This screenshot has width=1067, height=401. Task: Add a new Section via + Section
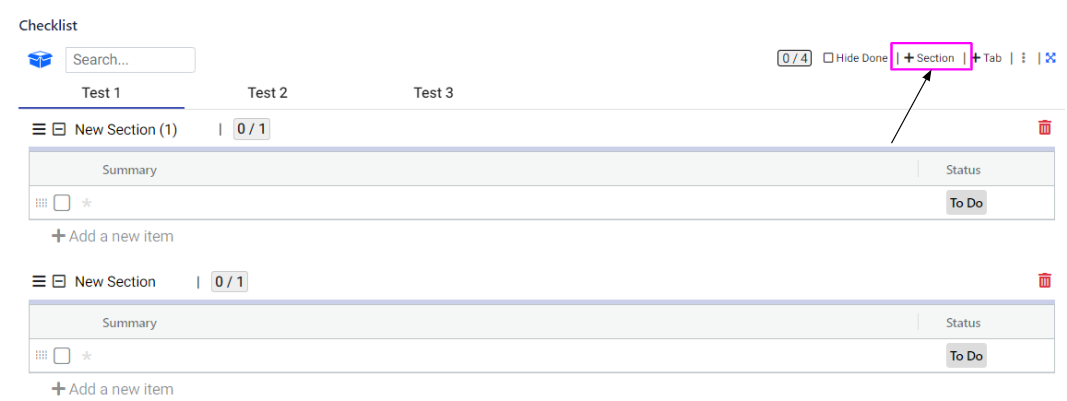click(930, 58)
